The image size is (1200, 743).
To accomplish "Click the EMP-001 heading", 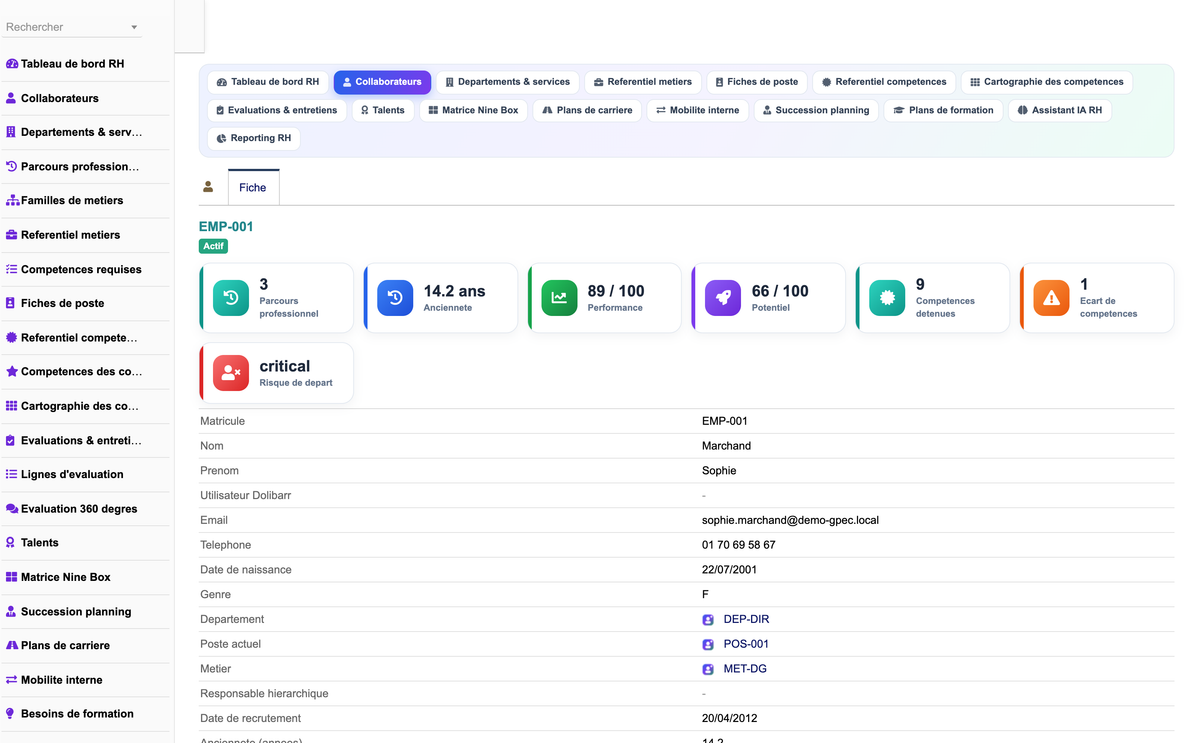I will (x=226, y=227).
